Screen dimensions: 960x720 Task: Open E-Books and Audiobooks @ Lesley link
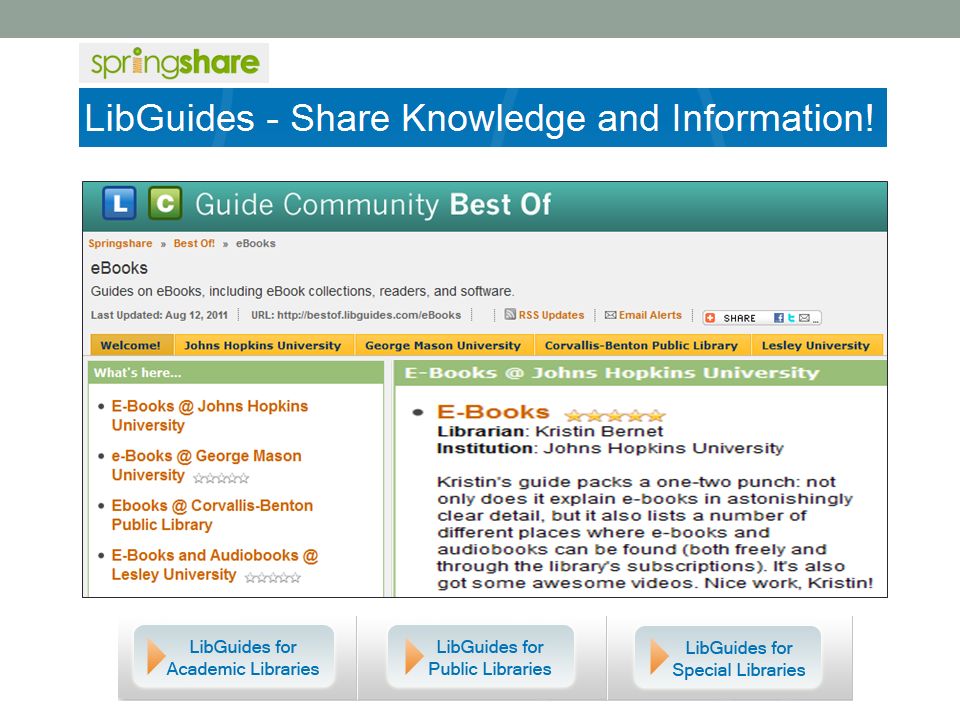tap(215, 564)
